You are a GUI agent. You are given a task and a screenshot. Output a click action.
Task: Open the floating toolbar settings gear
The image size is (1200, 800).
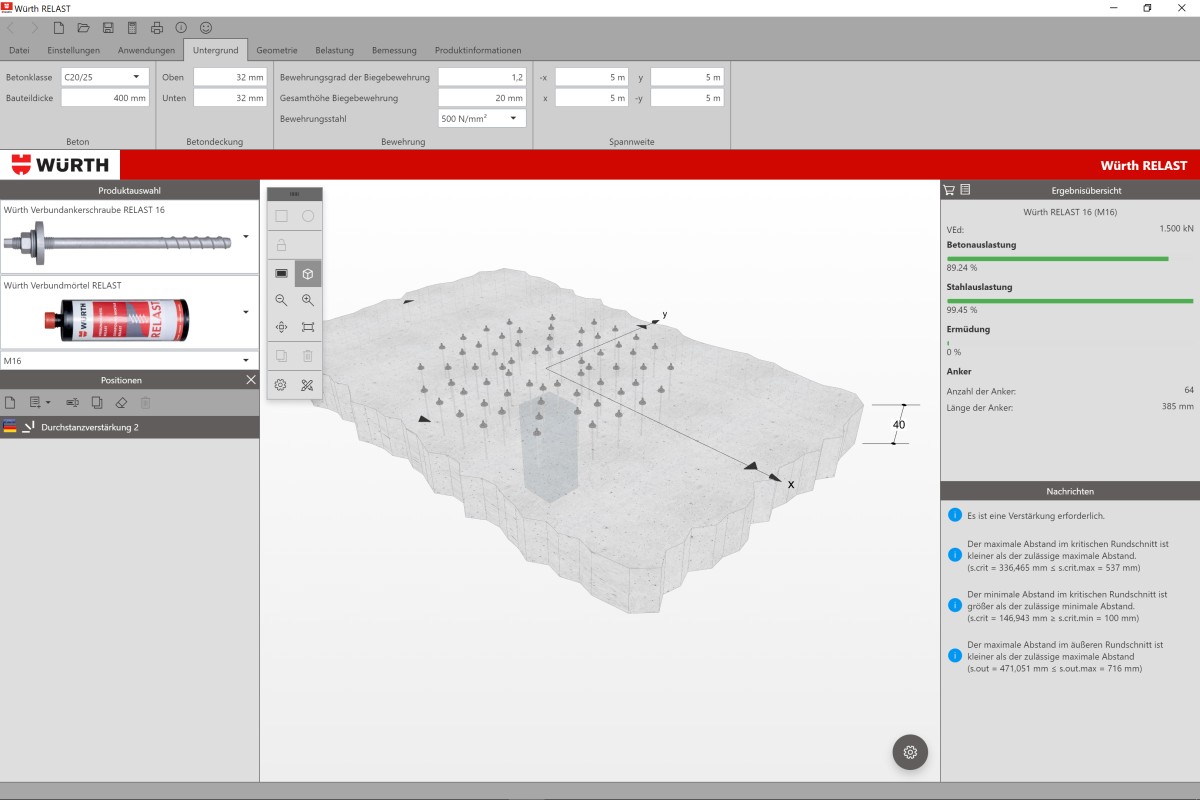click(281, 385)
